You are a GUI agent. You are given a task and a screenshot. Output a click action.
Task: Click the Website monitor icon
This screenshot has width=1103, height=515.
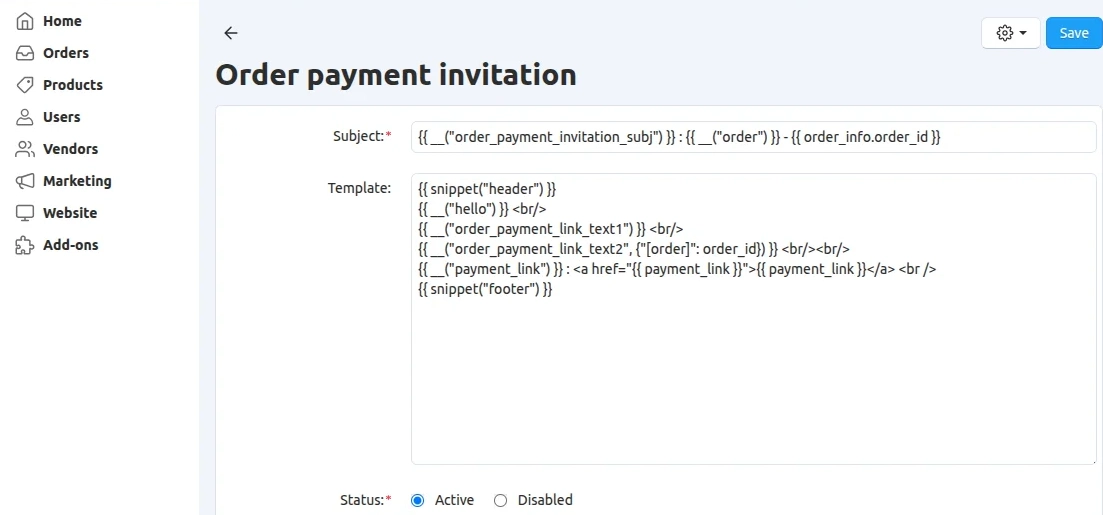coord(25,213)
